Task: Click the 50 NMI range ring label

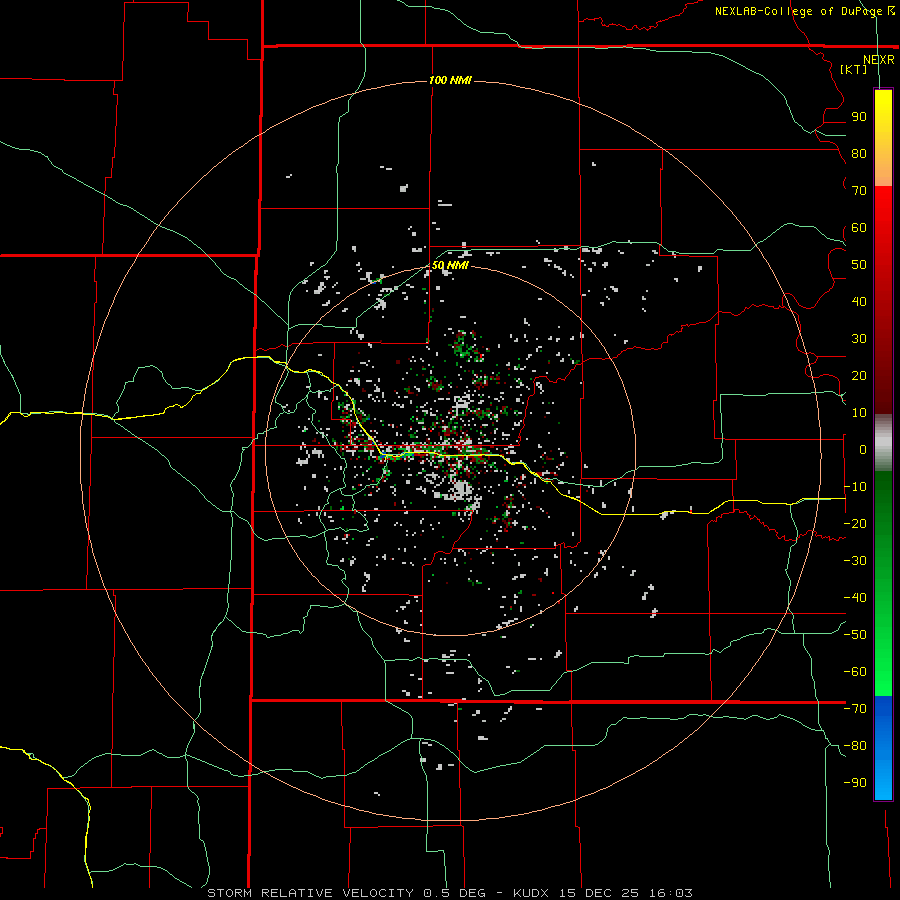Action: (450, 265)
